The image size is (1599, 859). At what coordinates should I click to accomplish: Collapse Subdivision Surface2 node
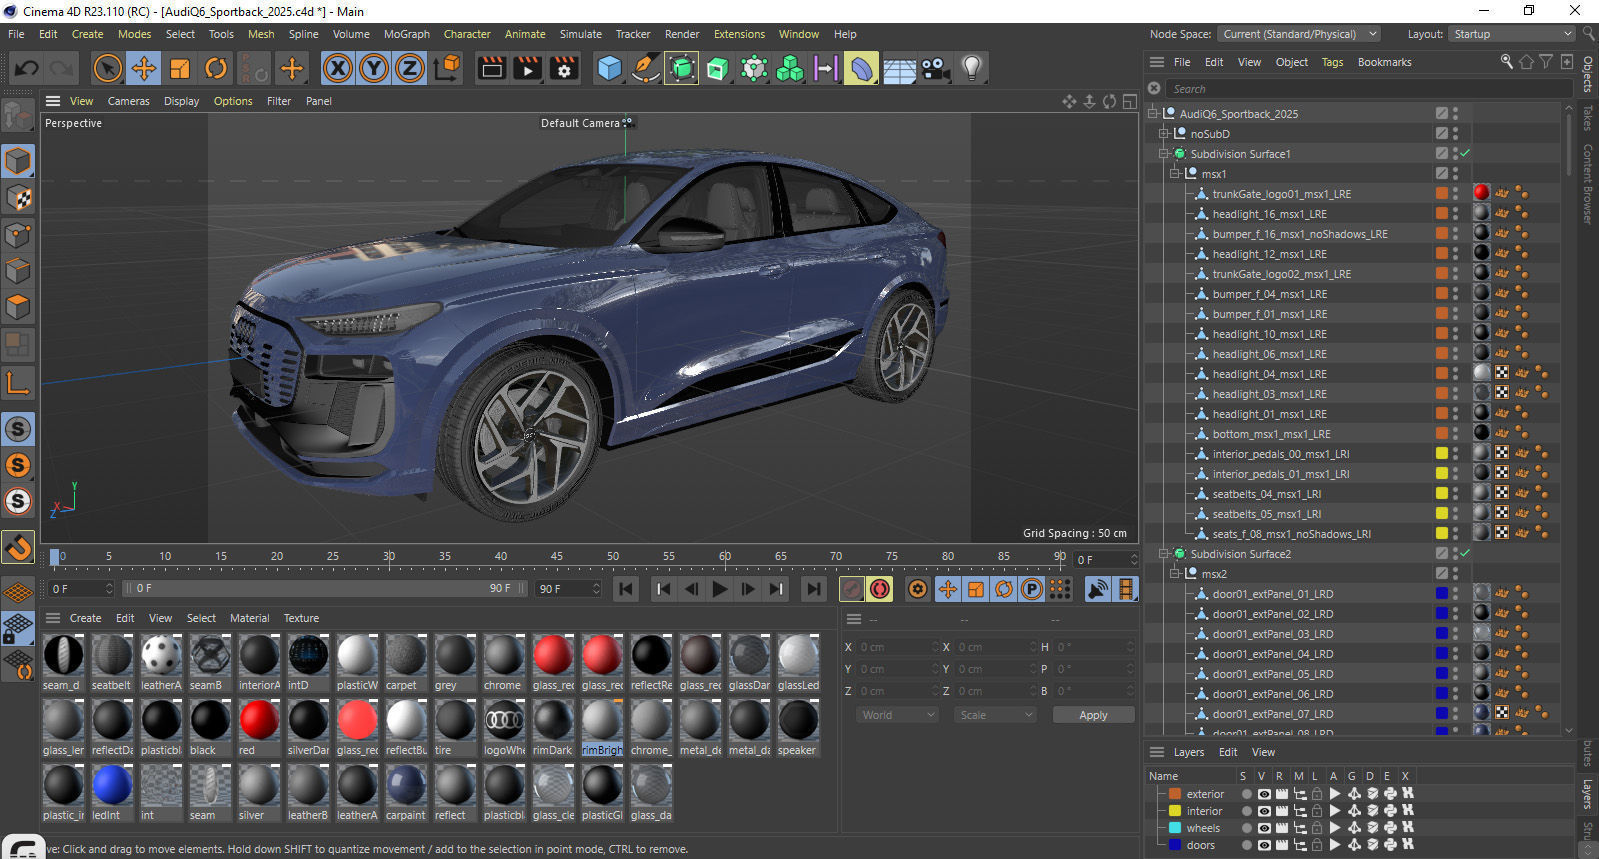pos(1163,553)
